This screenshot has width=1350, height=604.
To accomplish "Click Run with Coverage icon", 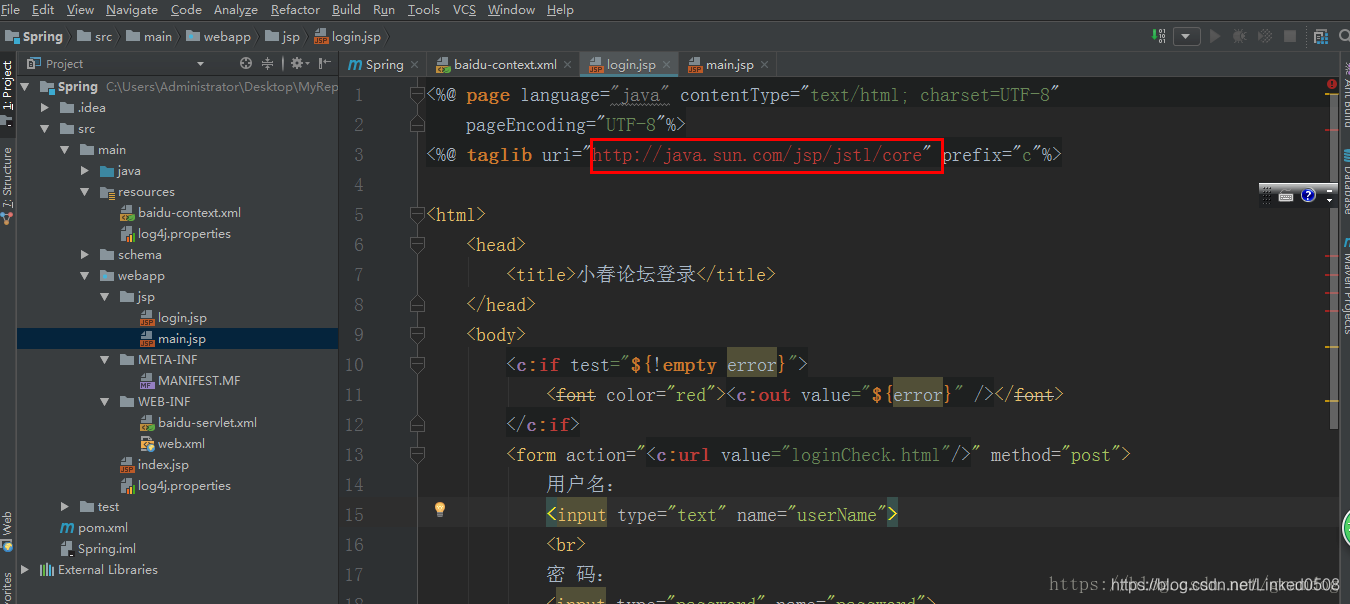I will click(1265, 36).
